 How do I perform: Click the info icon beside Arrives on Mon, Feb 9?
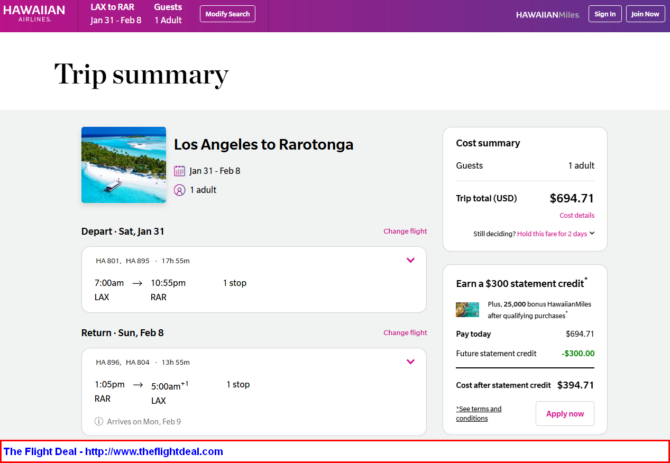(100, 421)
